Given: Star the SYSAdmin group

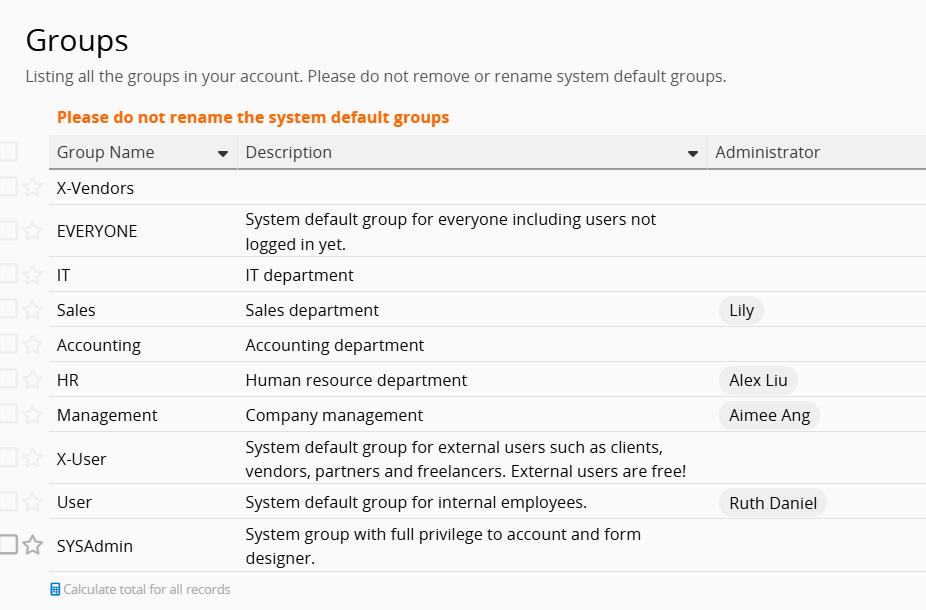Looking at the screenshot, I should click(32, 545).
